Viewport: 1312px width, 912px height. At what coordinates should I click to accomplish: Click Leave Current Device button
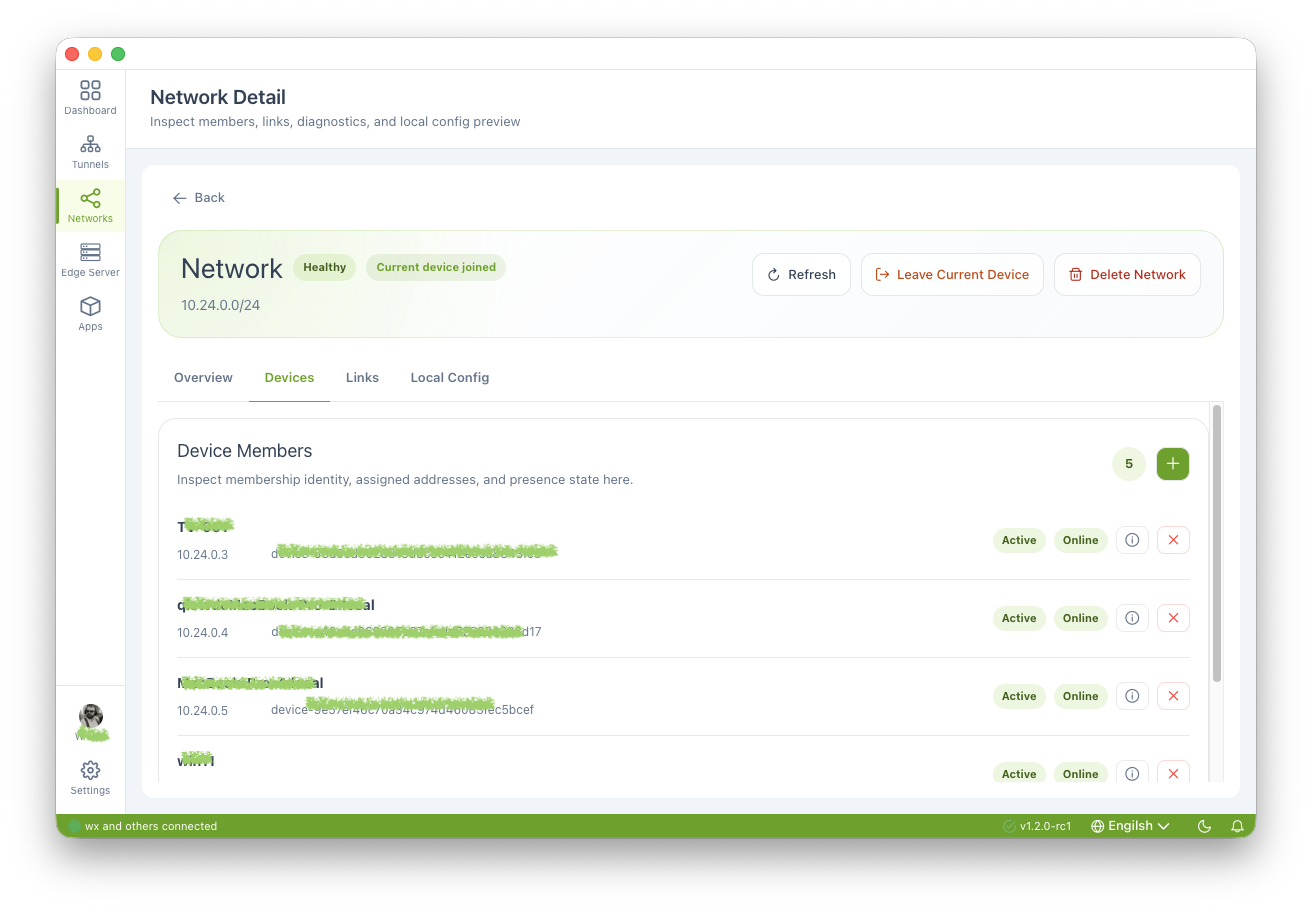tap(952, 274)
